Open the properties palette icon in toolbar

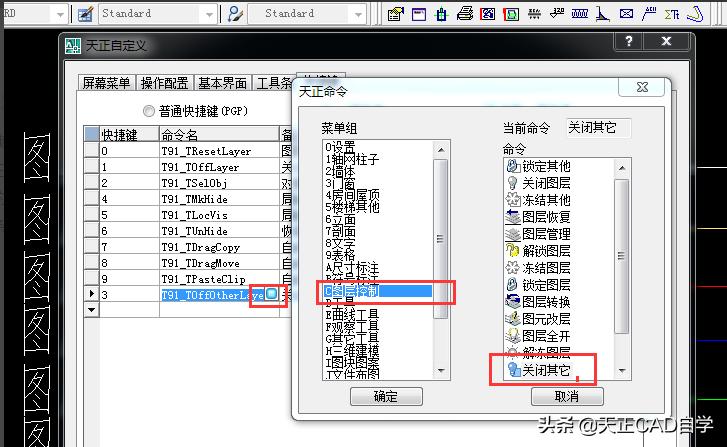(395, 14)
